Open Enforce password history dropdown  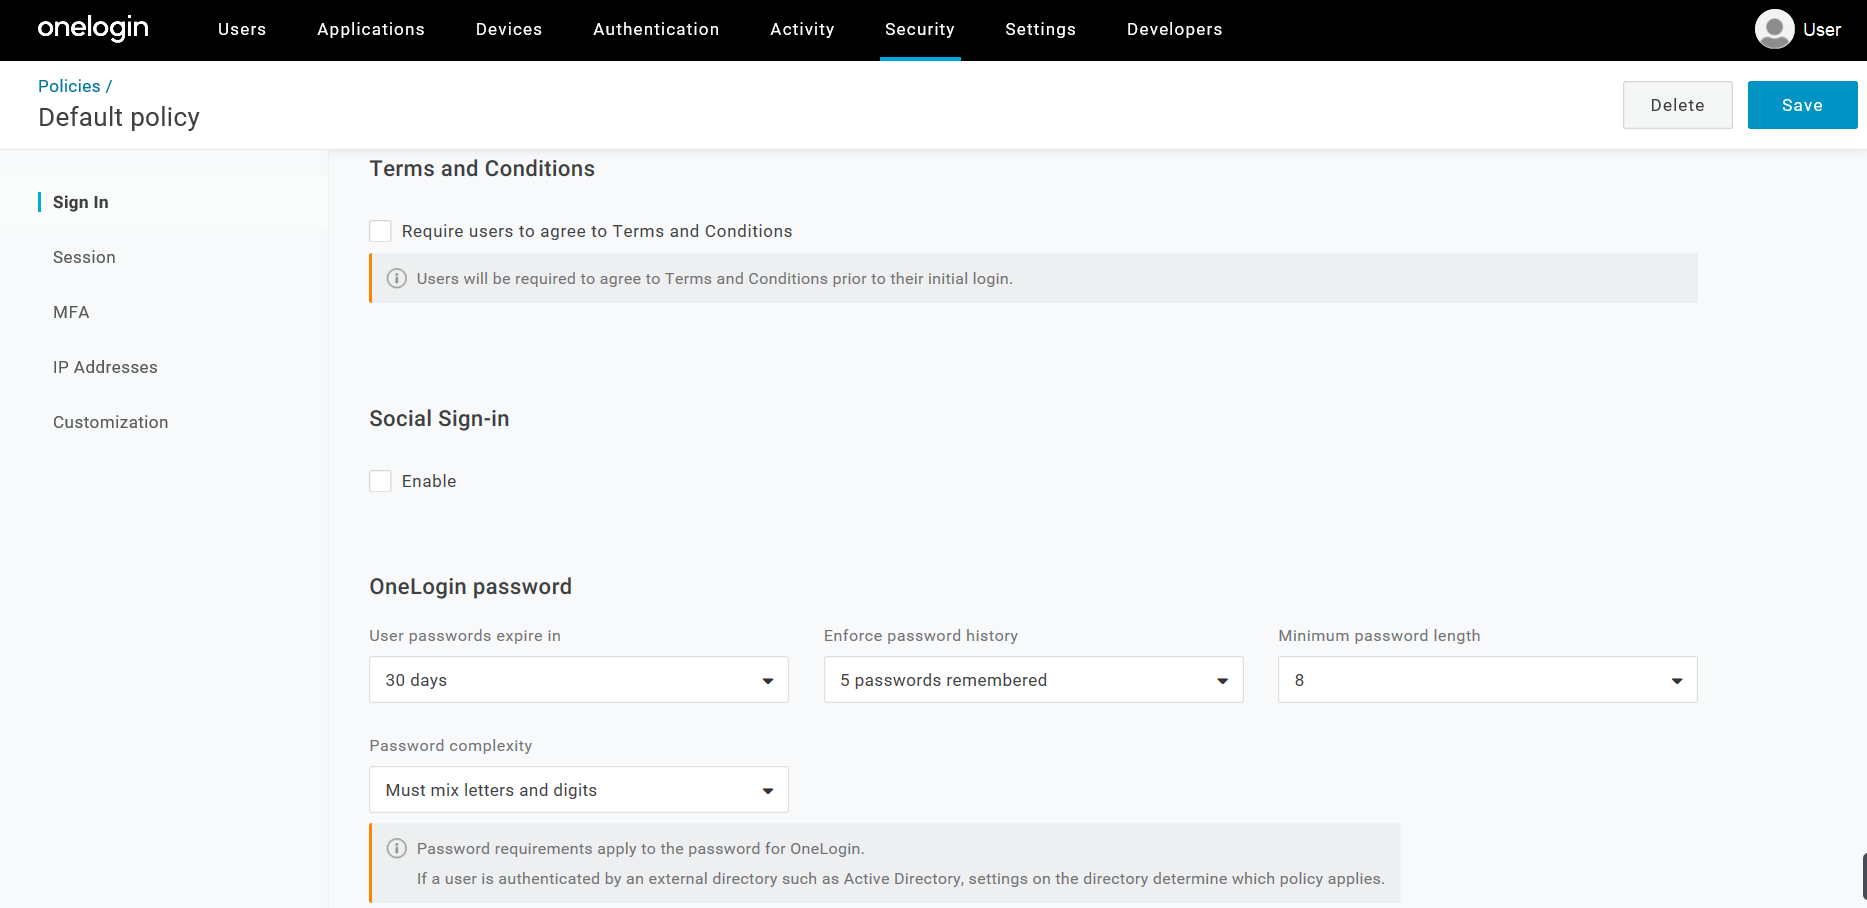coord(1033,680)
